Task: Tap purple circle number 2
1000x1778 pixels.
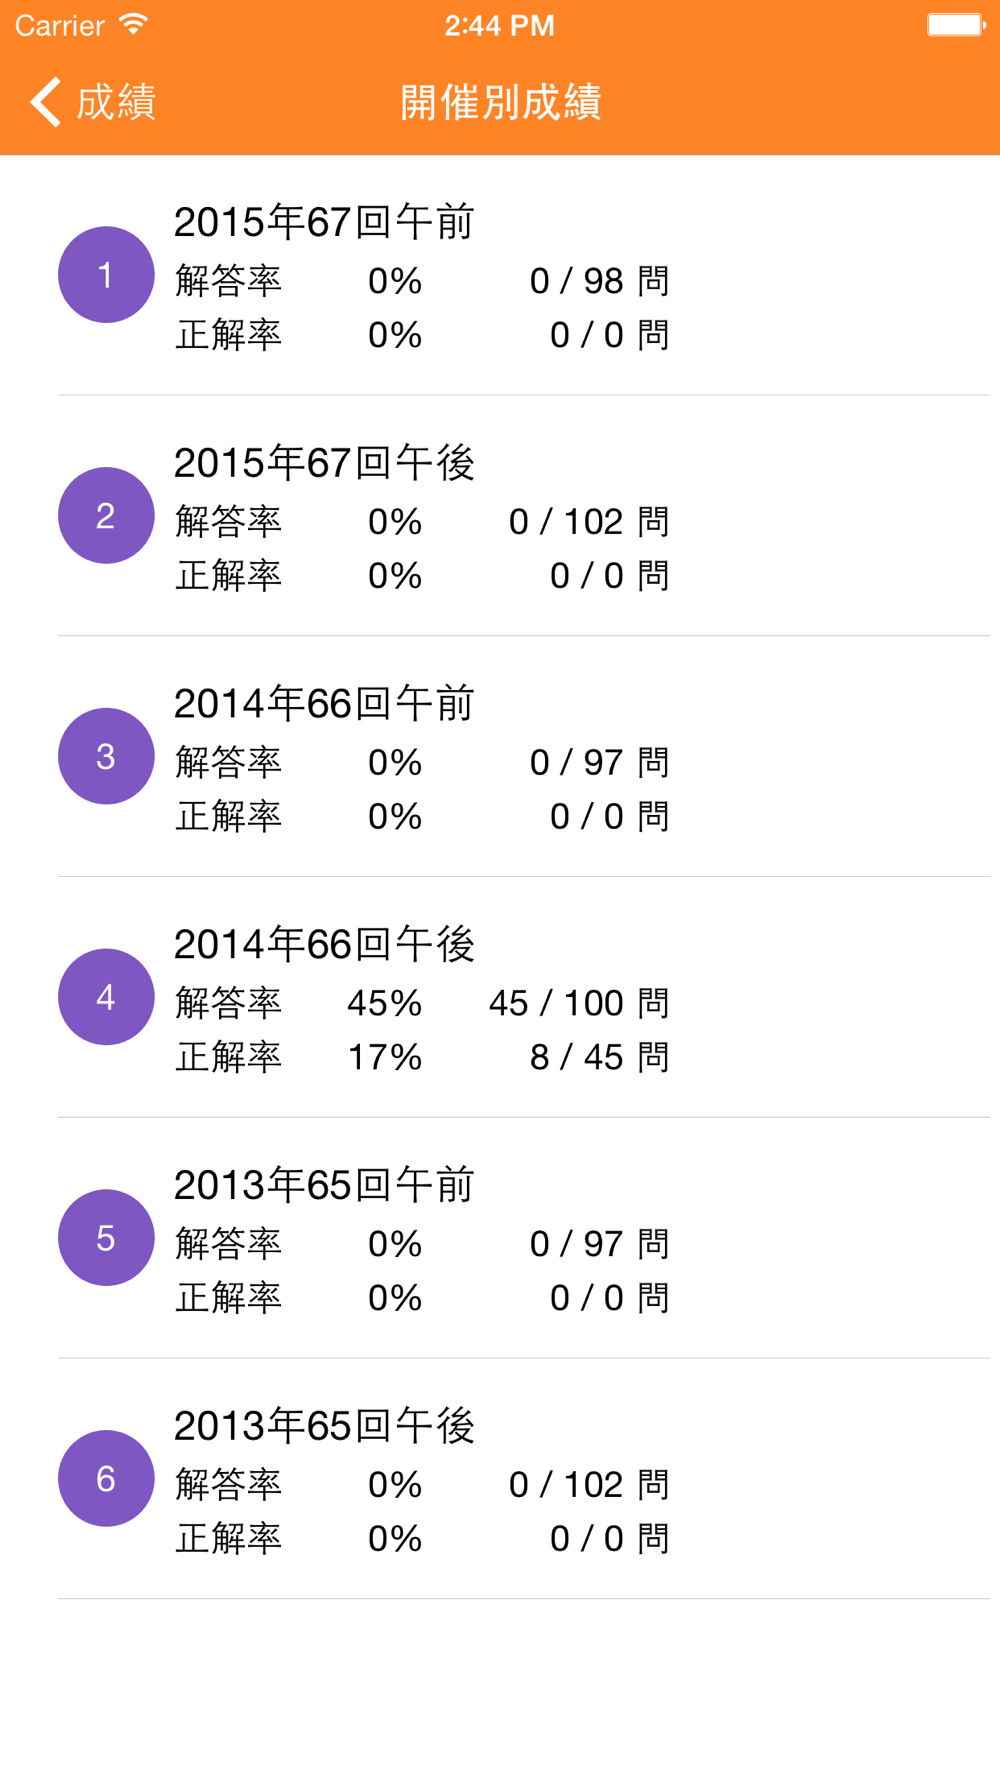Action: [x=106, y=516]
